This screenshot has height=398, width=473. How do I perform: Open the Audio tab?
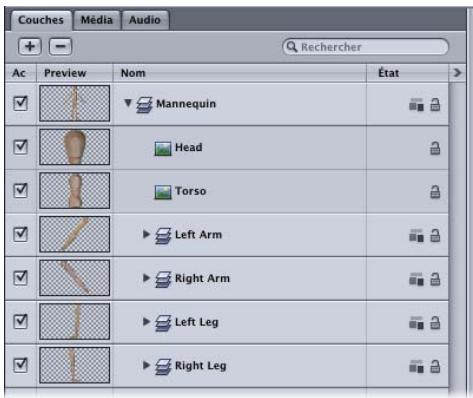145,20
